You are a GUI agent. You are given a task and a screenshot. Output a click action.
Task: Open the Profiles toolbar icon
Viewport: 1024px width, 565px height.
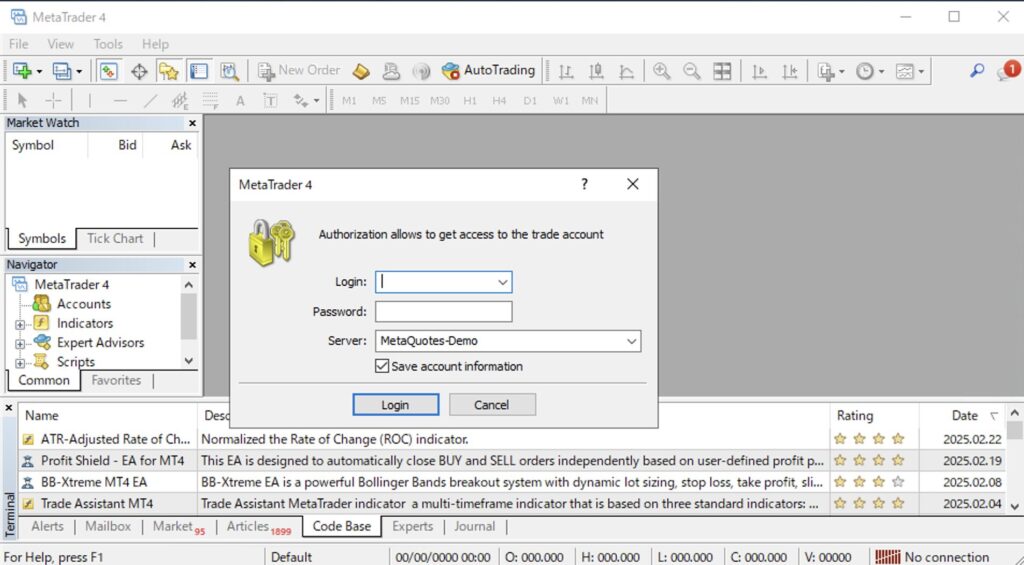tap(61, 71)
